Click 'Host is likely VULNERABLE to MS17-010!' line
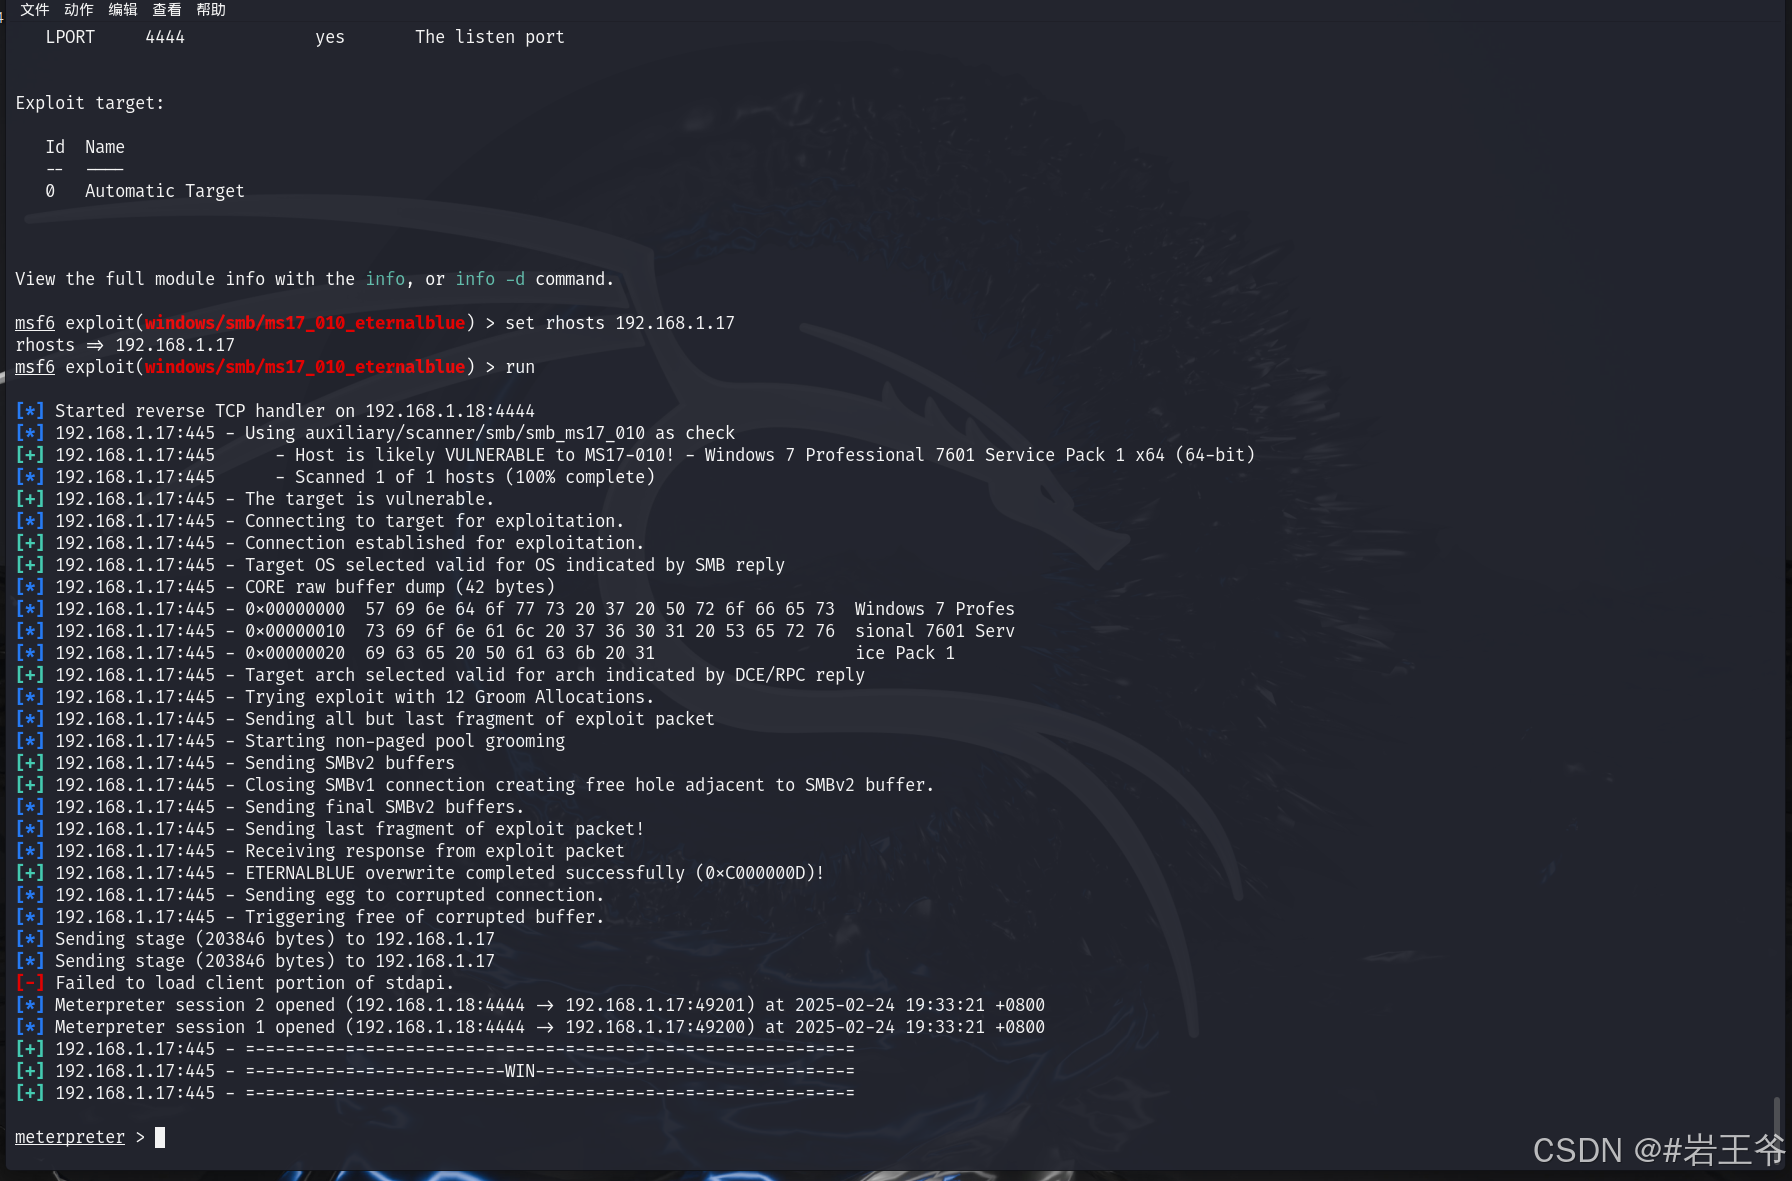This screenshot has width=1792, height=1181. 635,455
